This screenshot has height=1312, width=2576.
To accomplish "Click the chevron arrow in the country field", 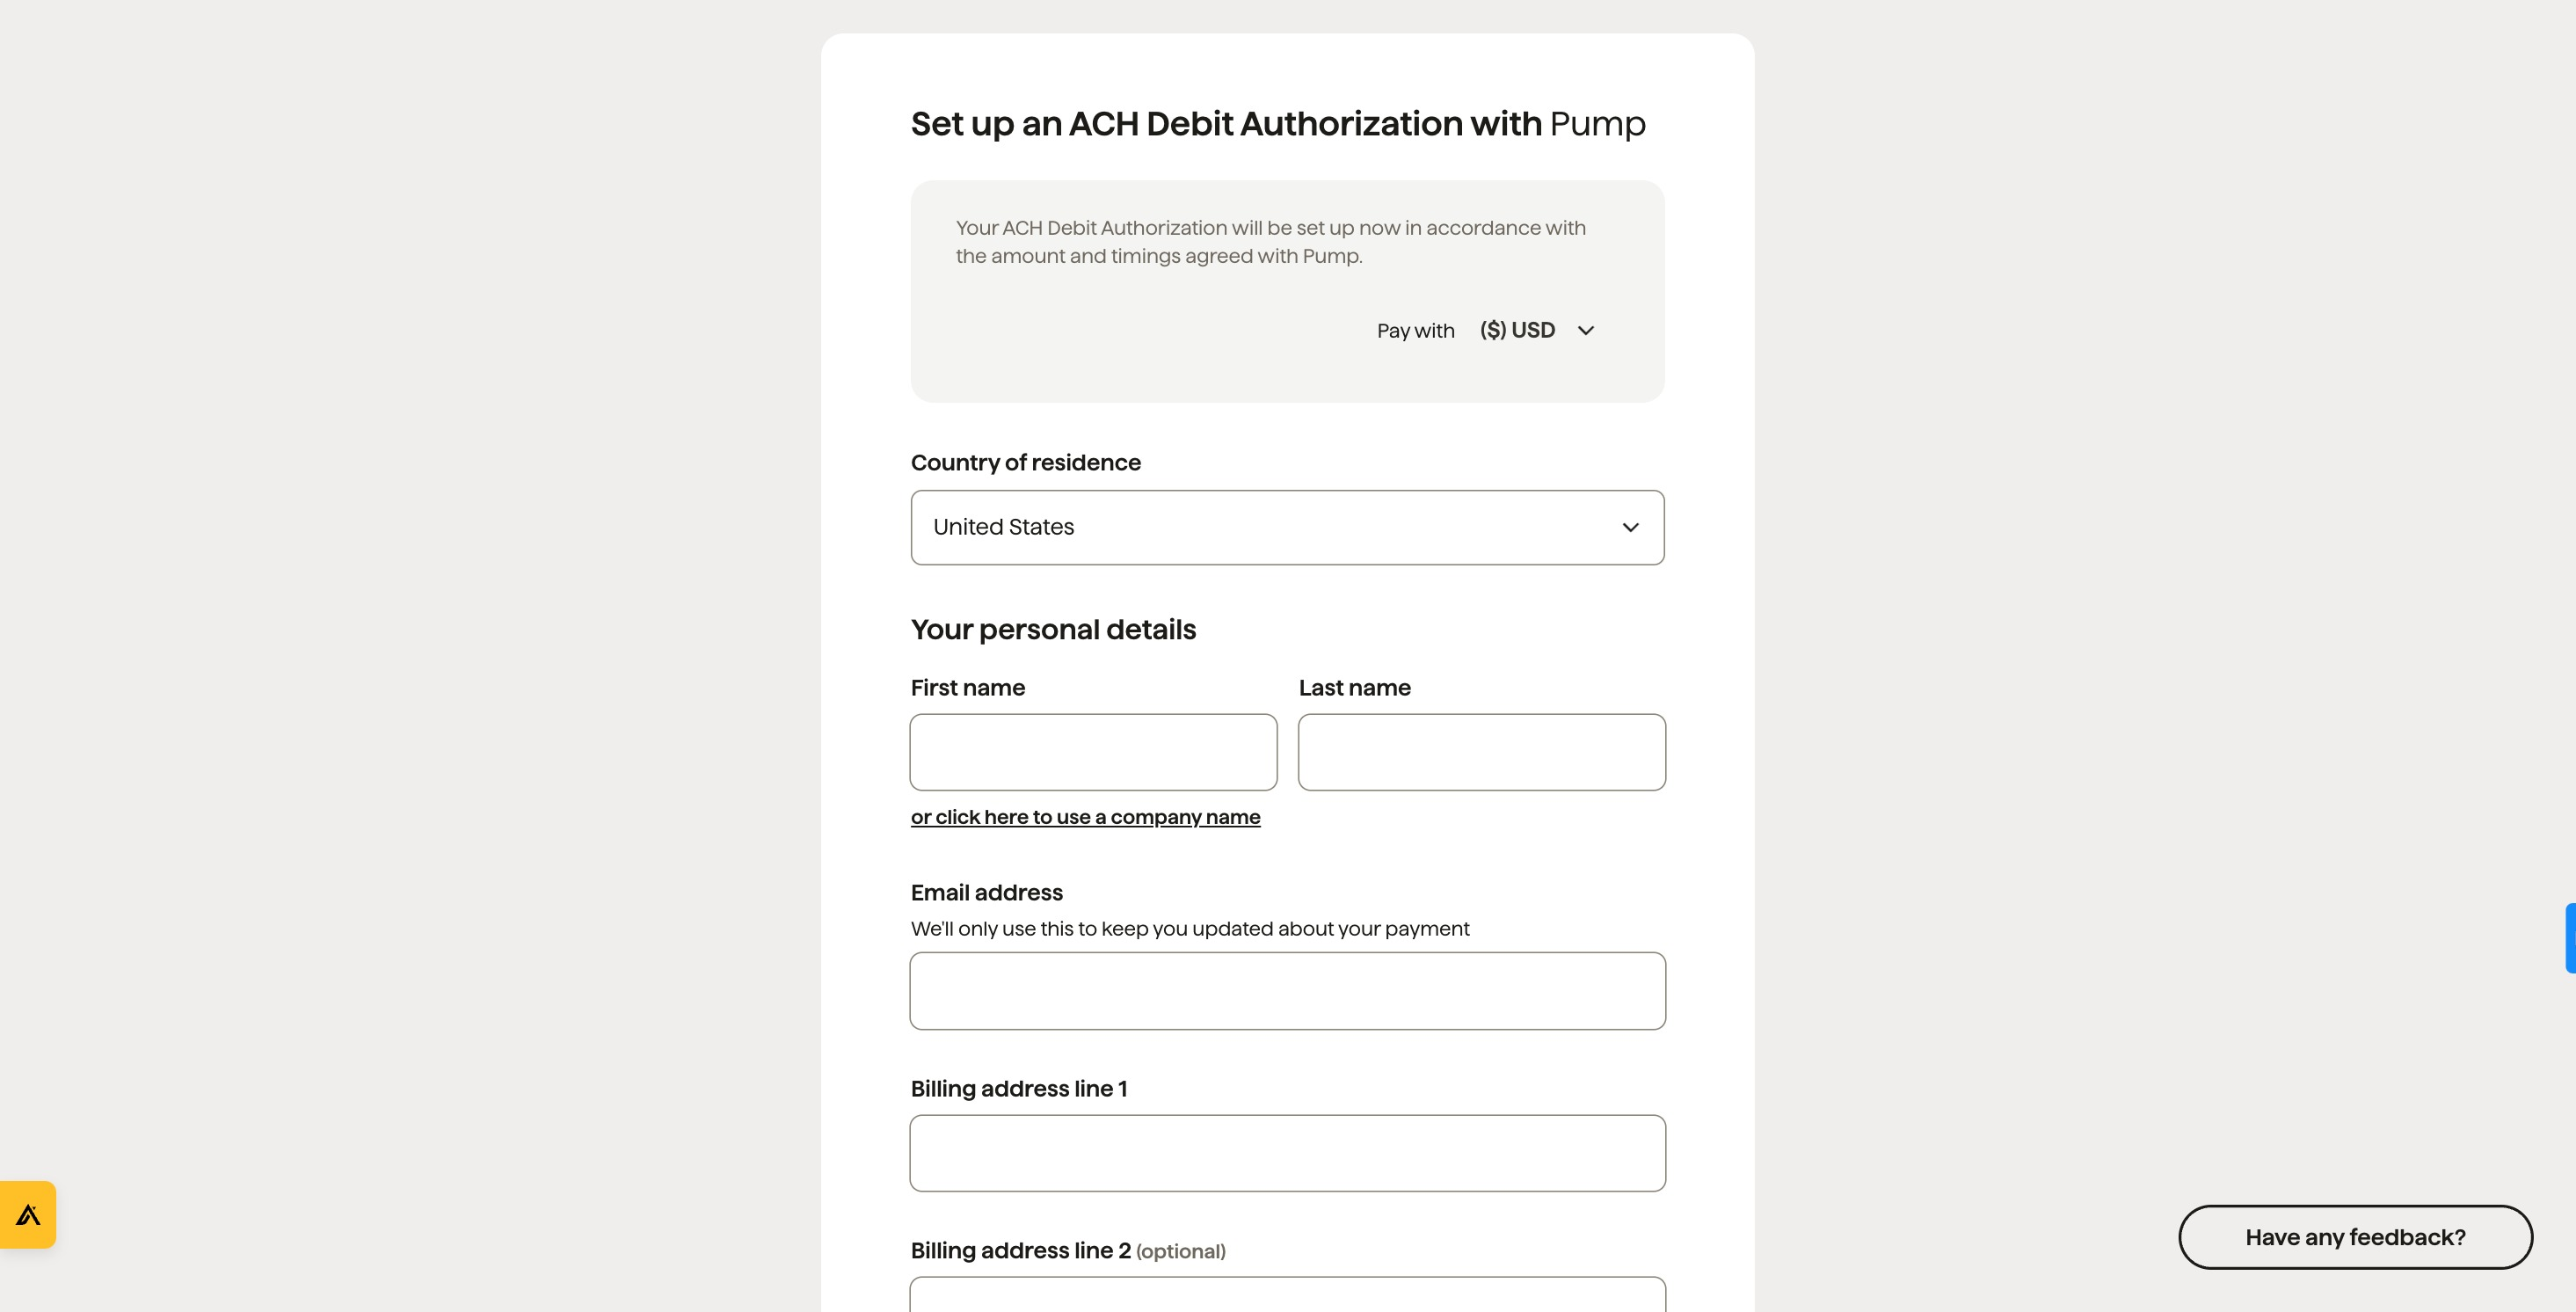I will click(1630, 528).
